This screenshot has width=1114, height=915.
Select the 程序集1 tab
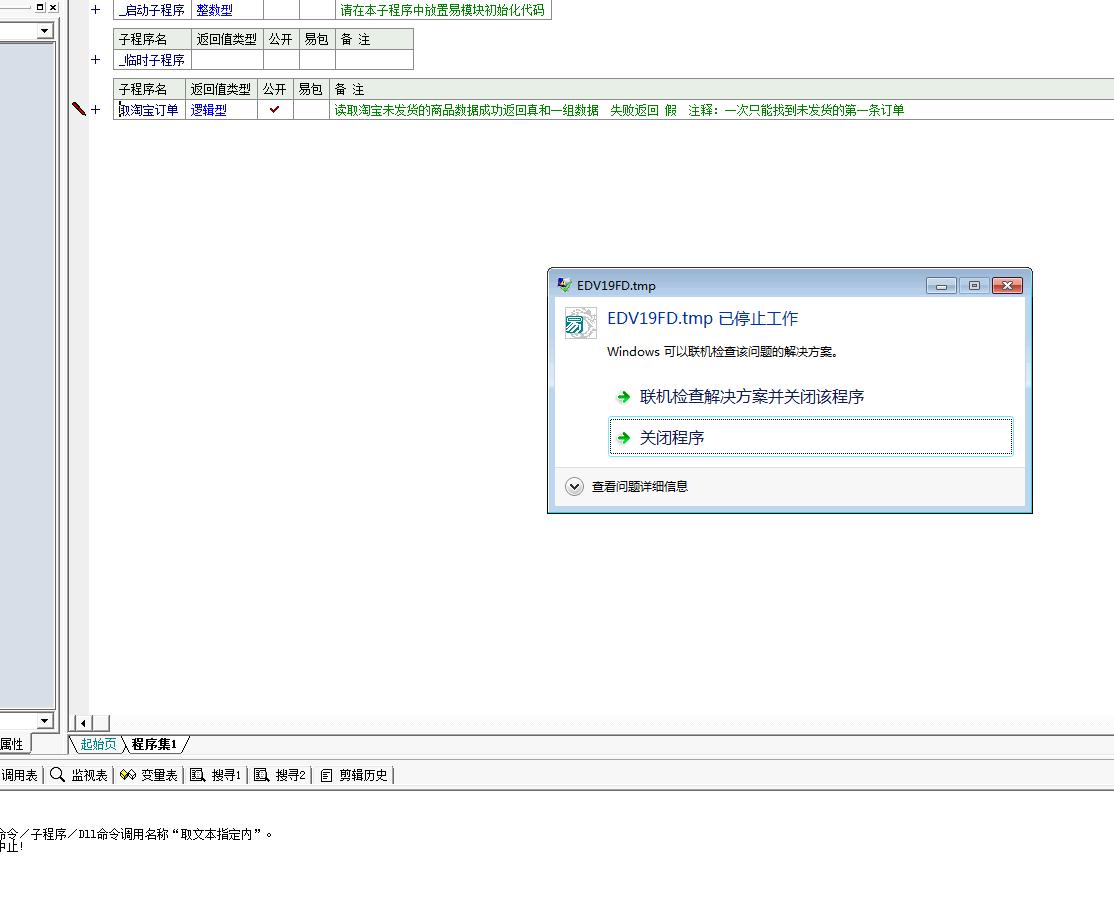coord(154,744)
